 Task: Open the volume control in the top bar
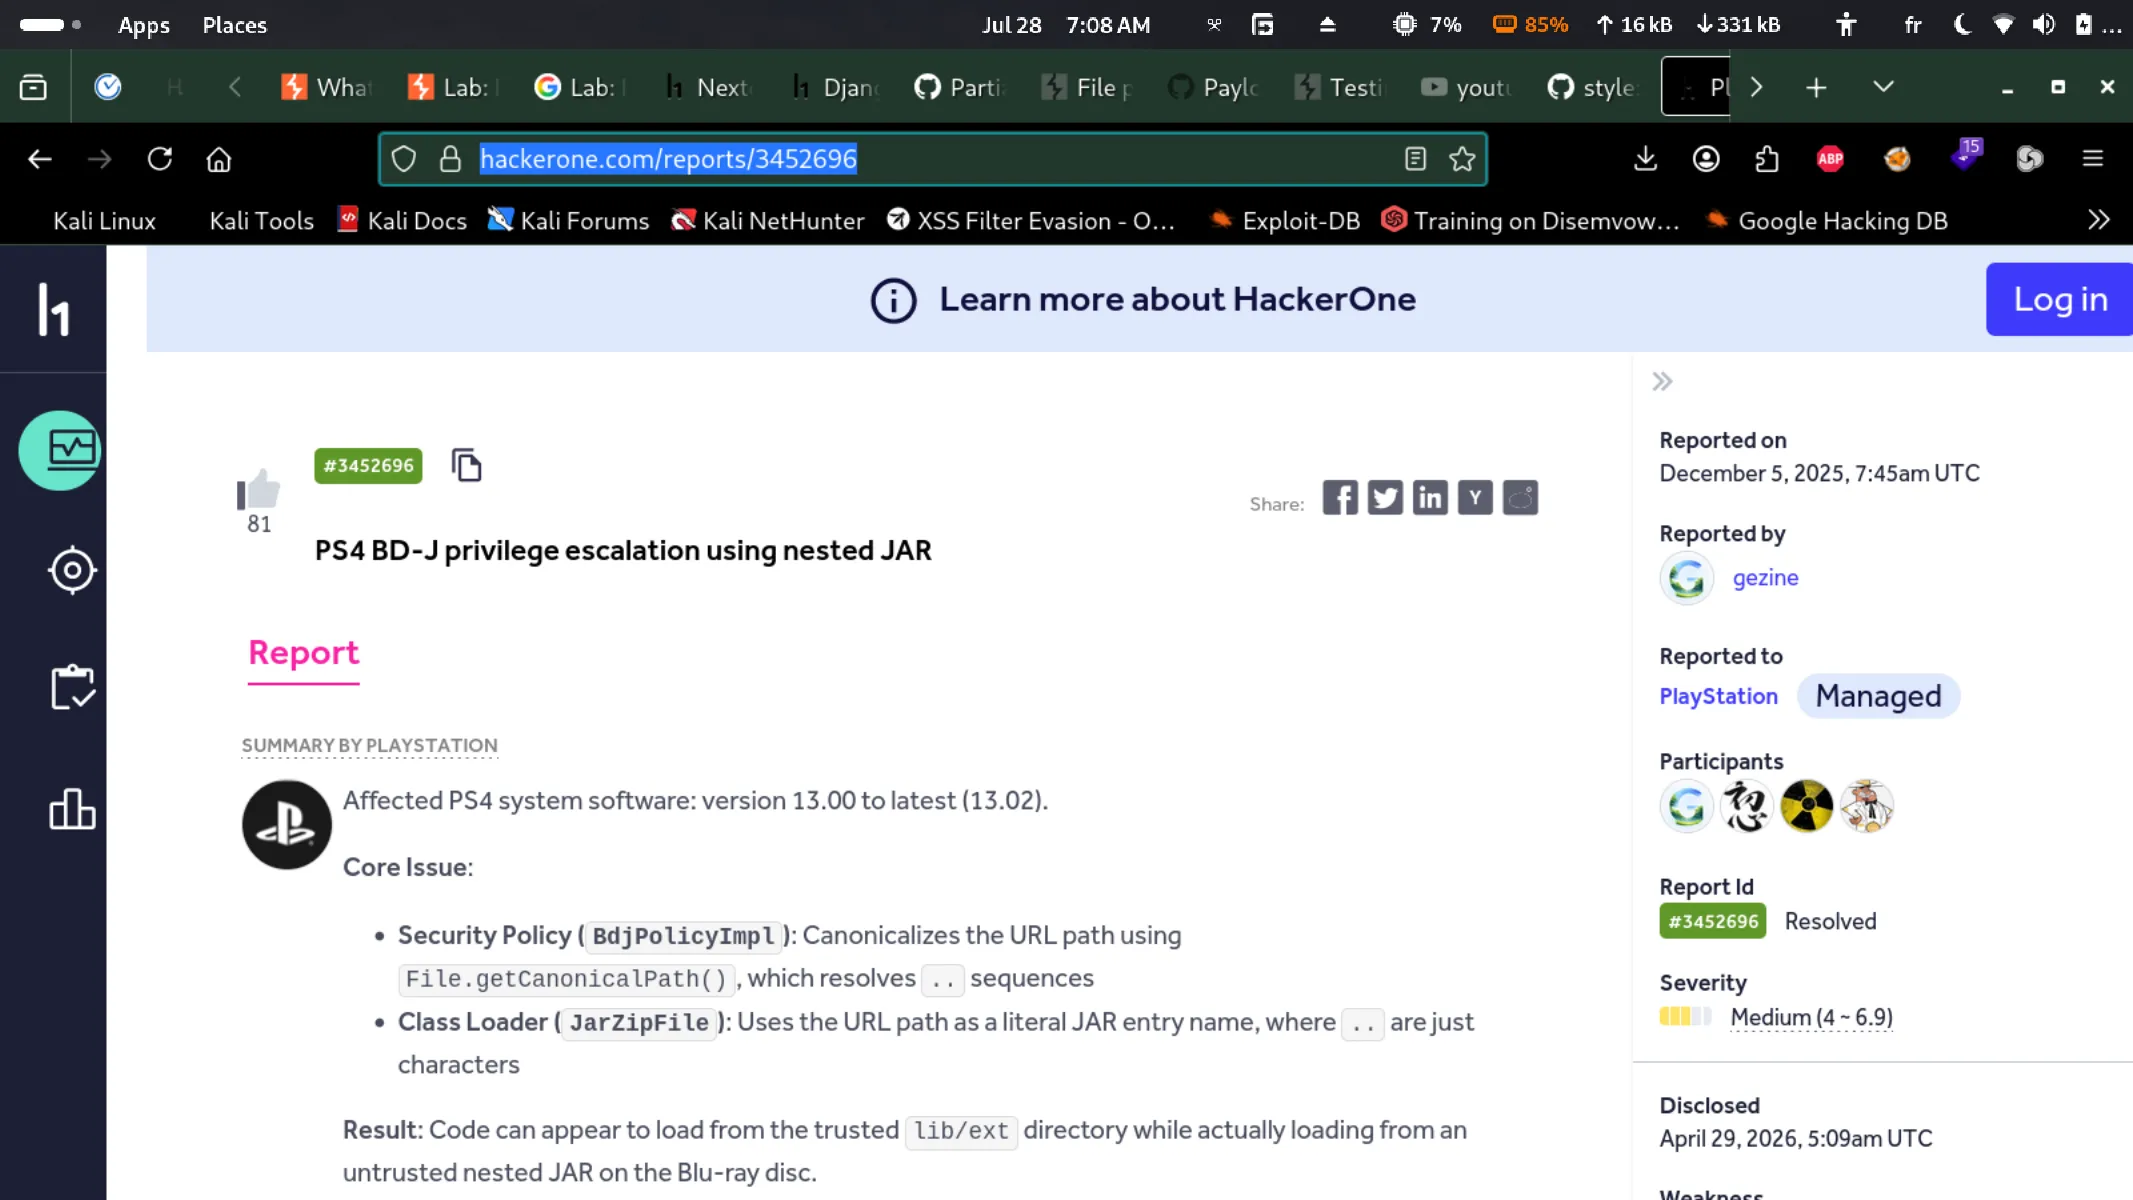tap(2043, 25)
